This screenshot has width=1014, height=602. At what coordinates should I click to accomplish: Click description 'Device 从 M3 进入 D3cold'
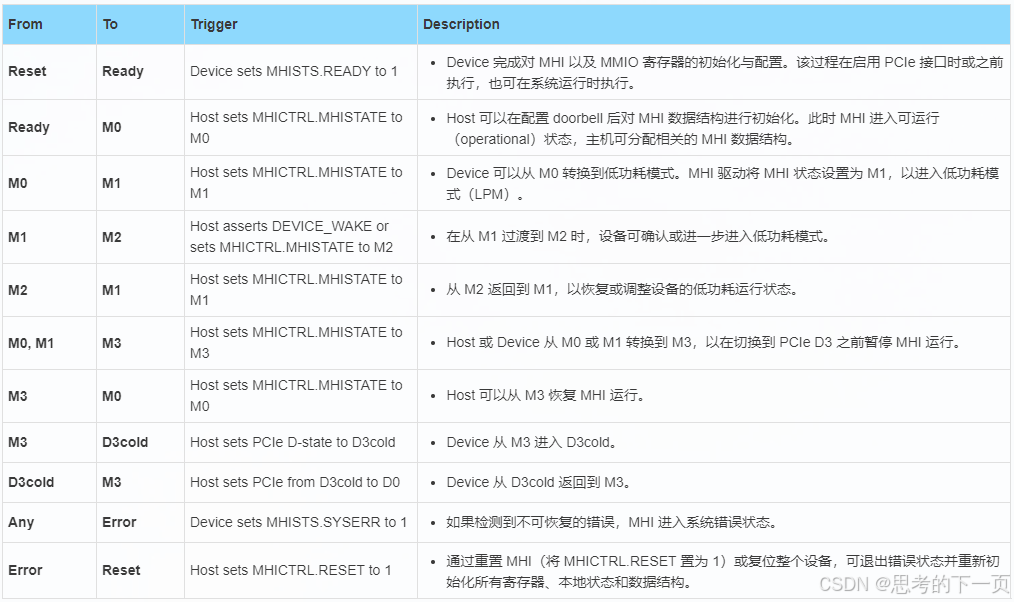point(530,442)
